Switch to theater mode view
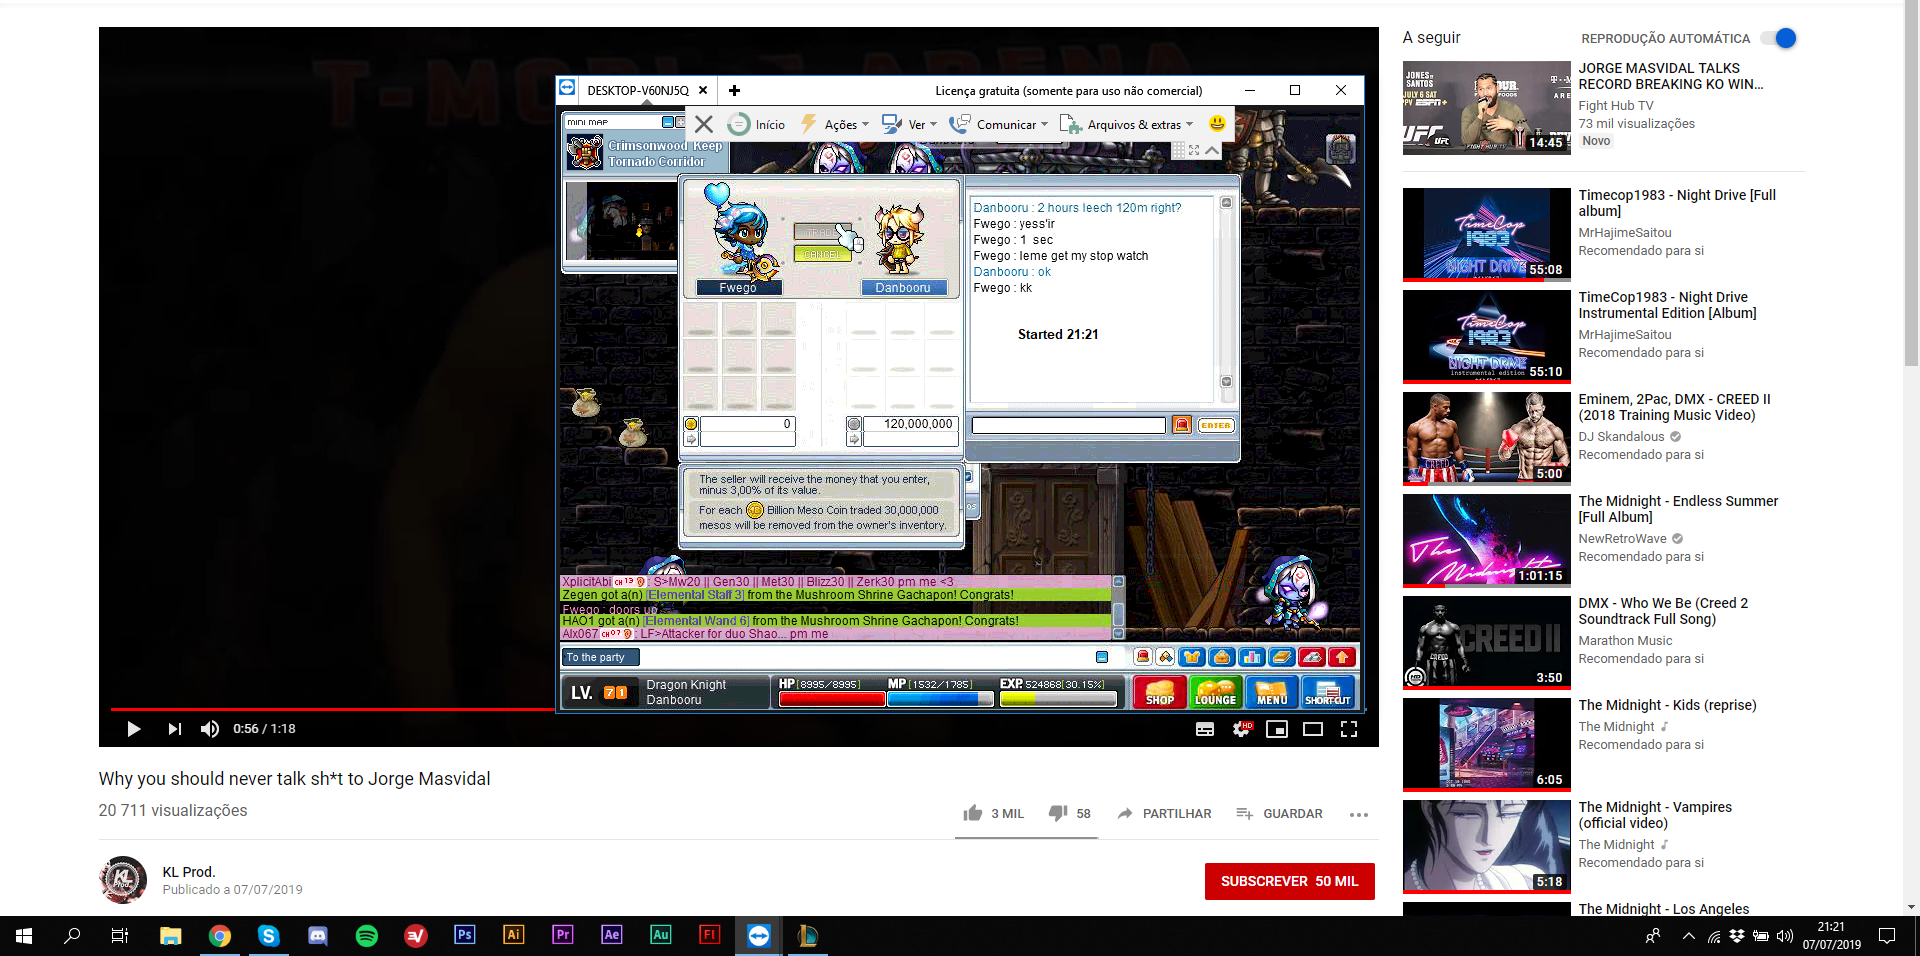Screen dimensions: 1920x956 (x=1313, y=729)
